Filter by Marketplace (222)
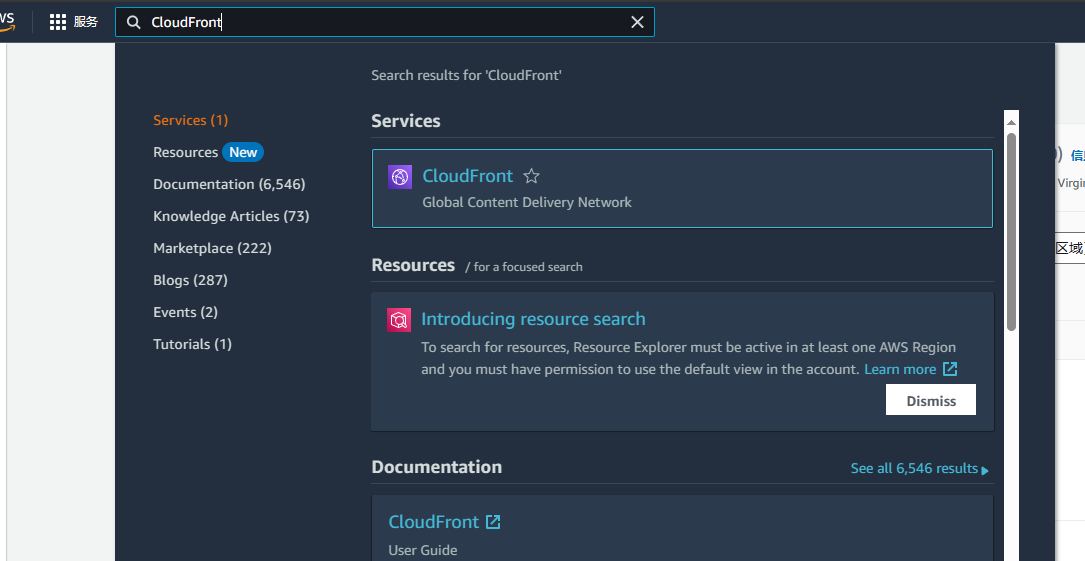 coord(212,248)
